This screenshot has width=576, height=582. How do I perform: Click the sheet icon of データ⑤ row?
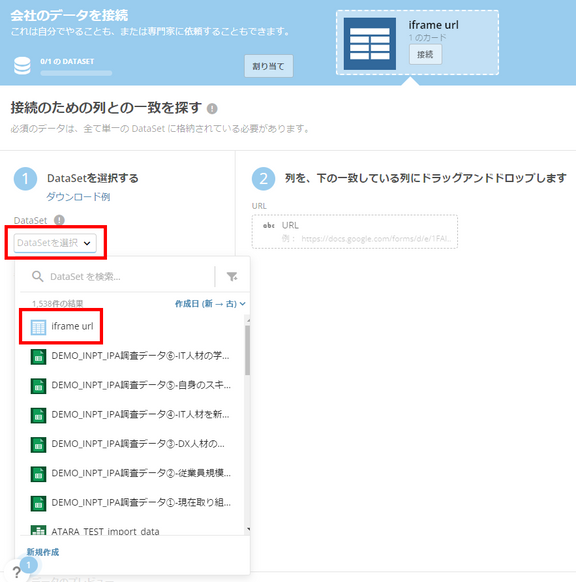[x=38, y=386]
